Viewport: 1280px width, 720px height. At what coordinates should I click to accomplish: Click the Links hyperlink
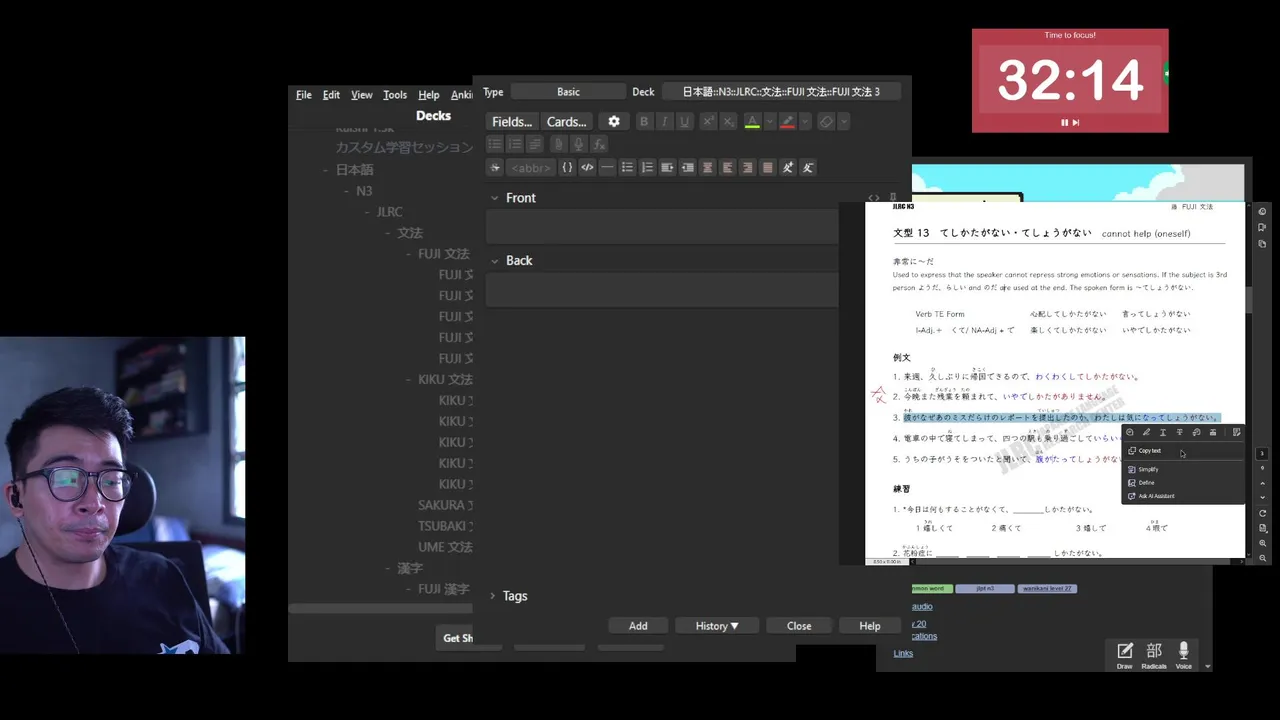[903, 653]
